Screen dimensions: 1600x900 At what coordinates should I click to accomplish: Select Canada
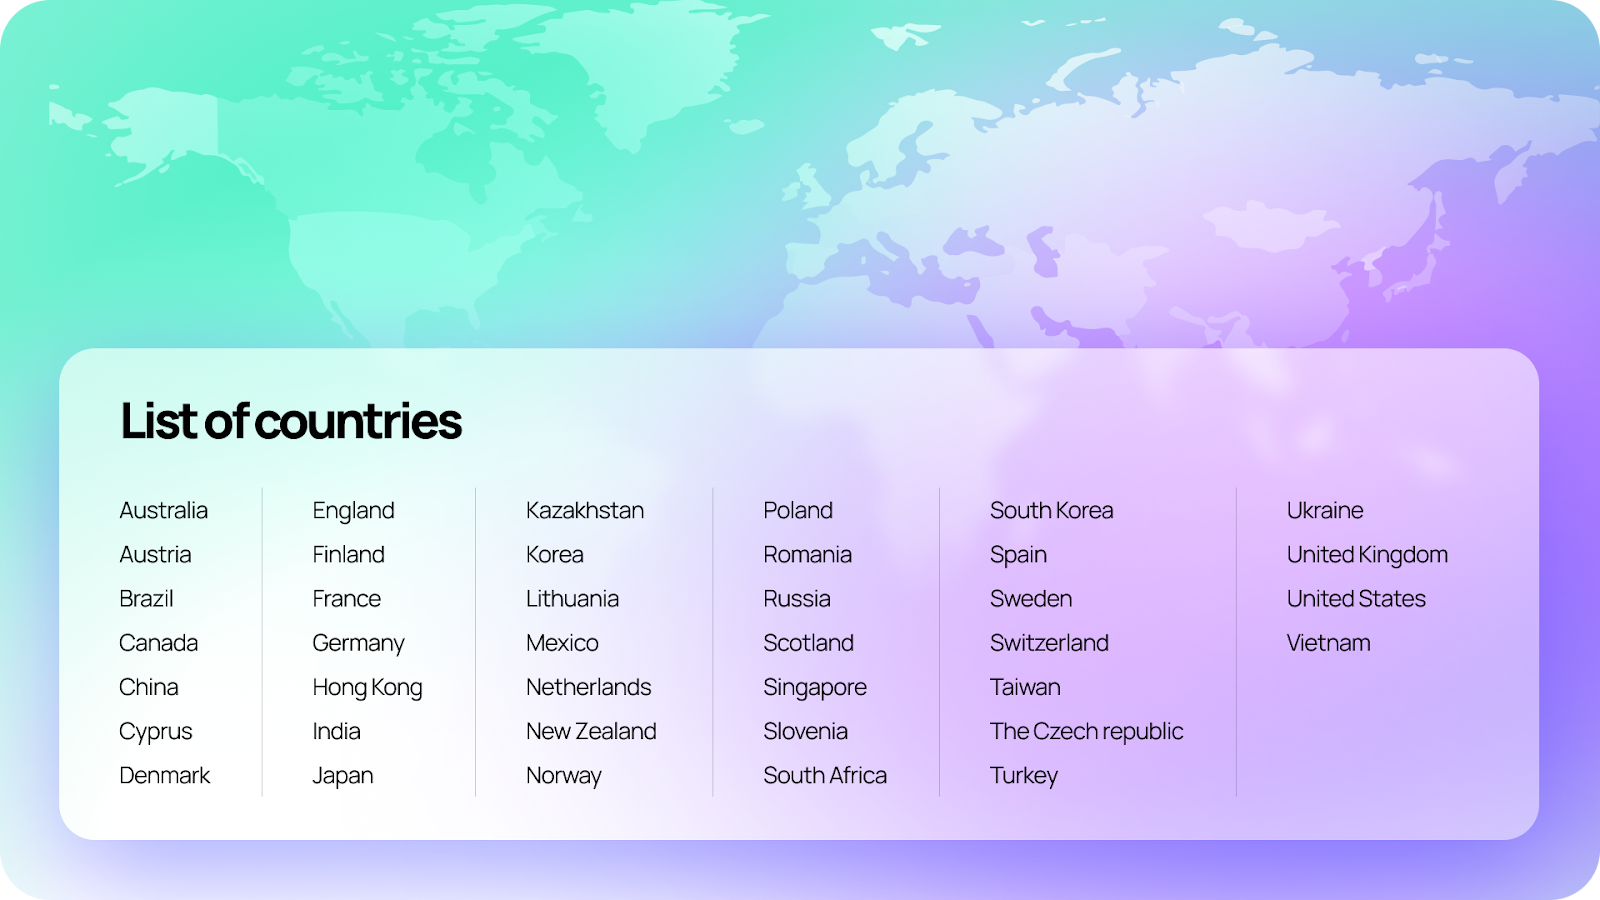[159, 642]
